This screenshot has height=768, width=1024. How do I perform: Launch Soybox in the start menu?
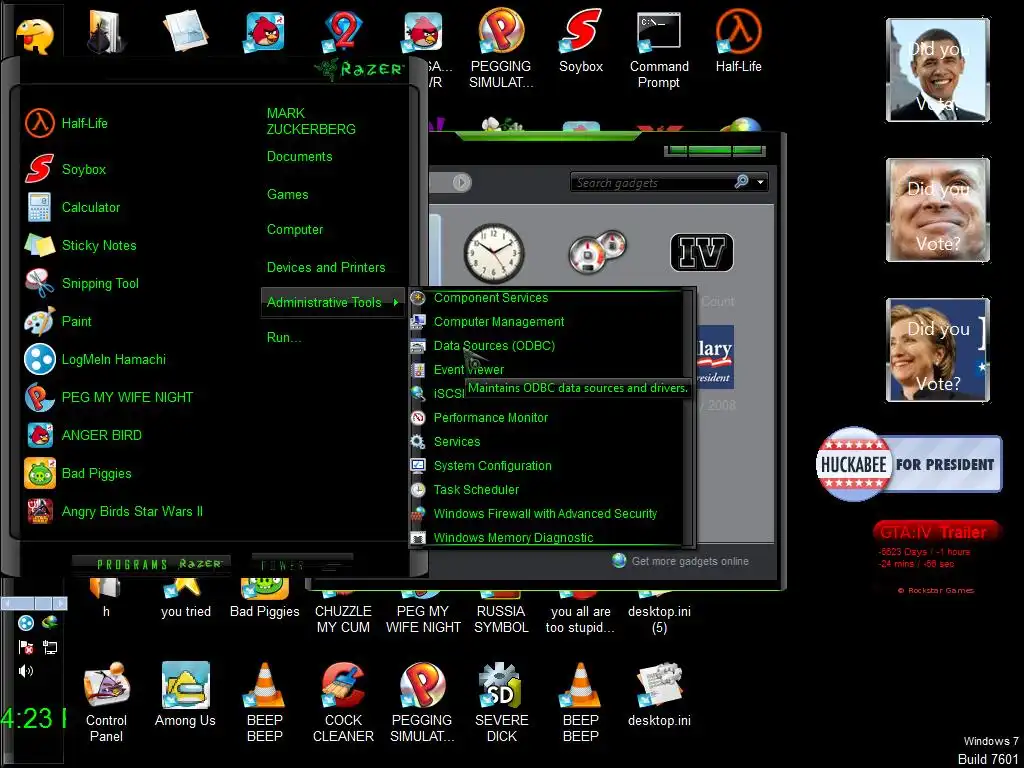pos(65,169)
